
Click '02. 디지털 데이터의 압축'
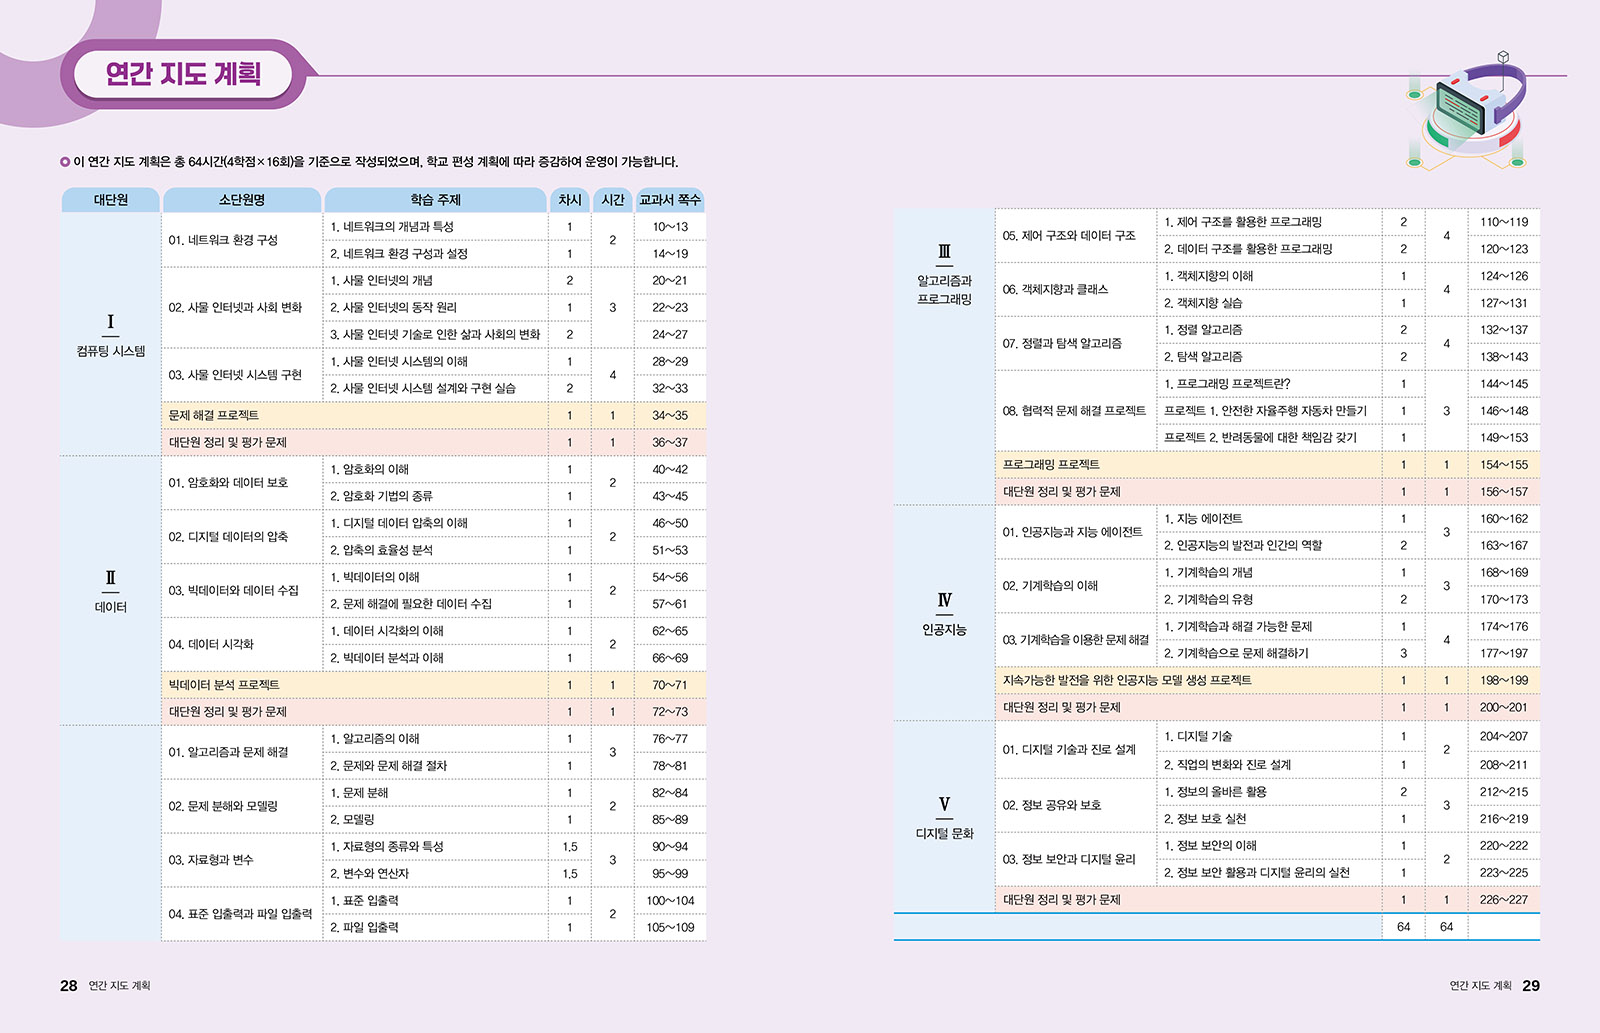pyautogui.click(x=228, y=537)
